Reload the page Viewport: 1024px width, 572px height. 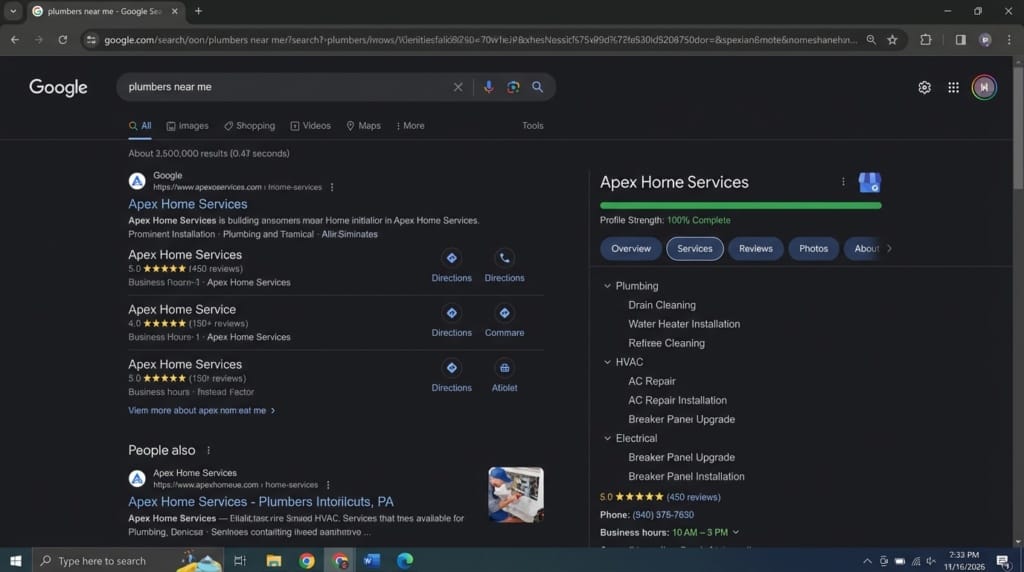63,40
